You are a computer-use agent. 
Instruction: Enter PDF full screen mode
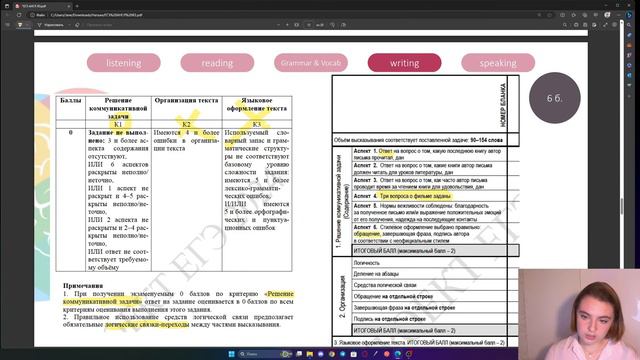coord(605,25)
